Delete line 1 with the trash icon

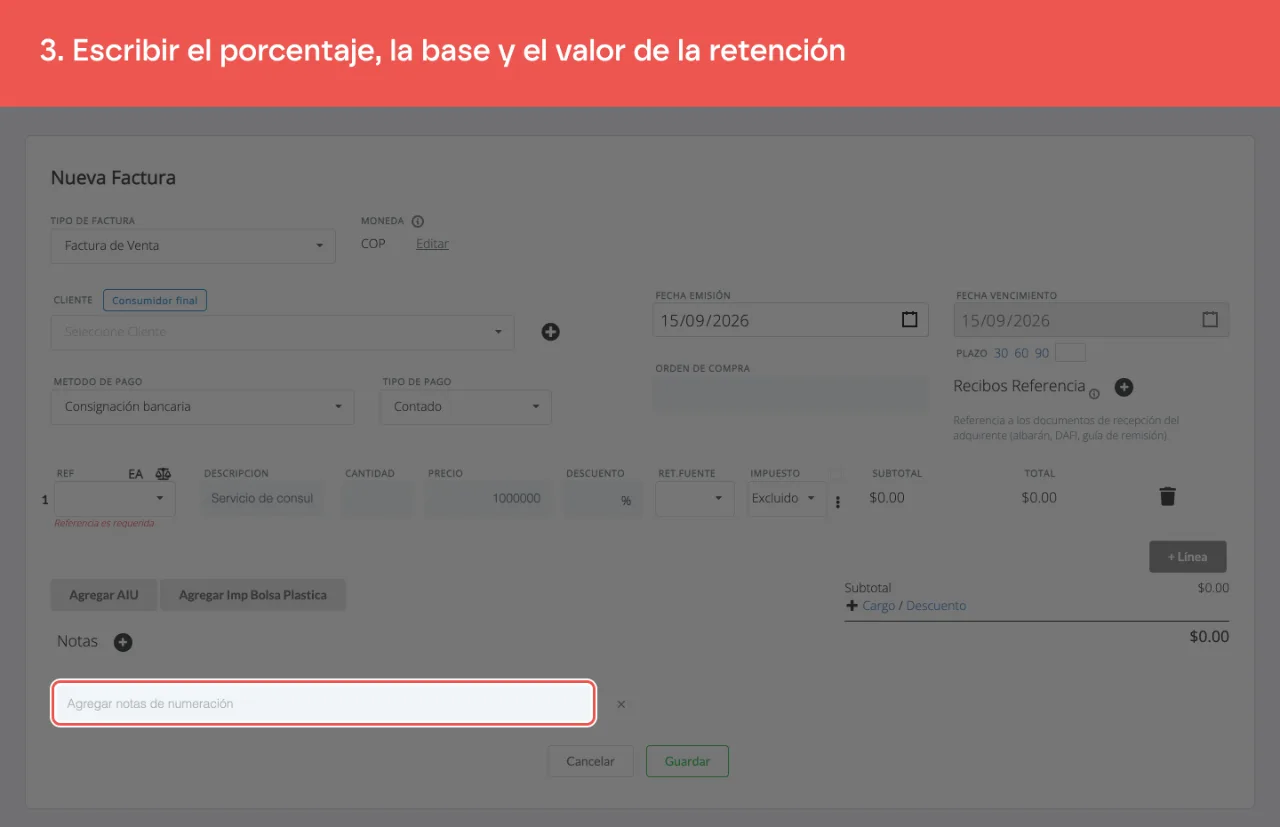click(1167, 496)
